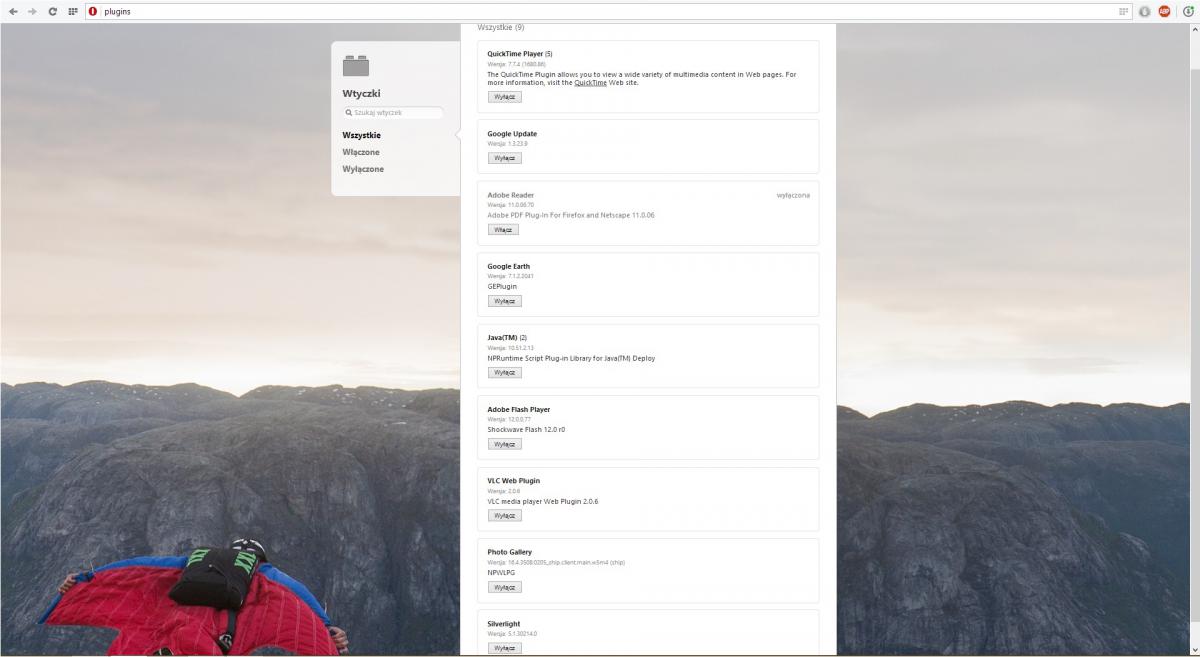
Task: Select the Wszystkie filter in sidebar
Action: point(361,135)
